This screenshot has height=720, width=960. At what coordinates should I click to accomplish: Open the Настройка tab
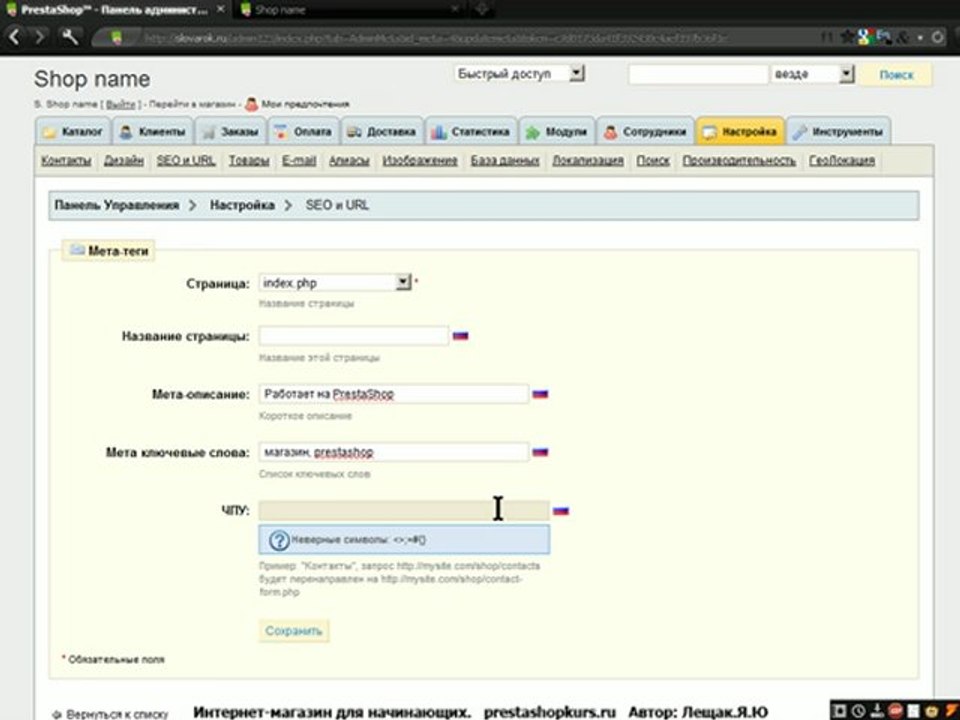click(x=740, y=132)
